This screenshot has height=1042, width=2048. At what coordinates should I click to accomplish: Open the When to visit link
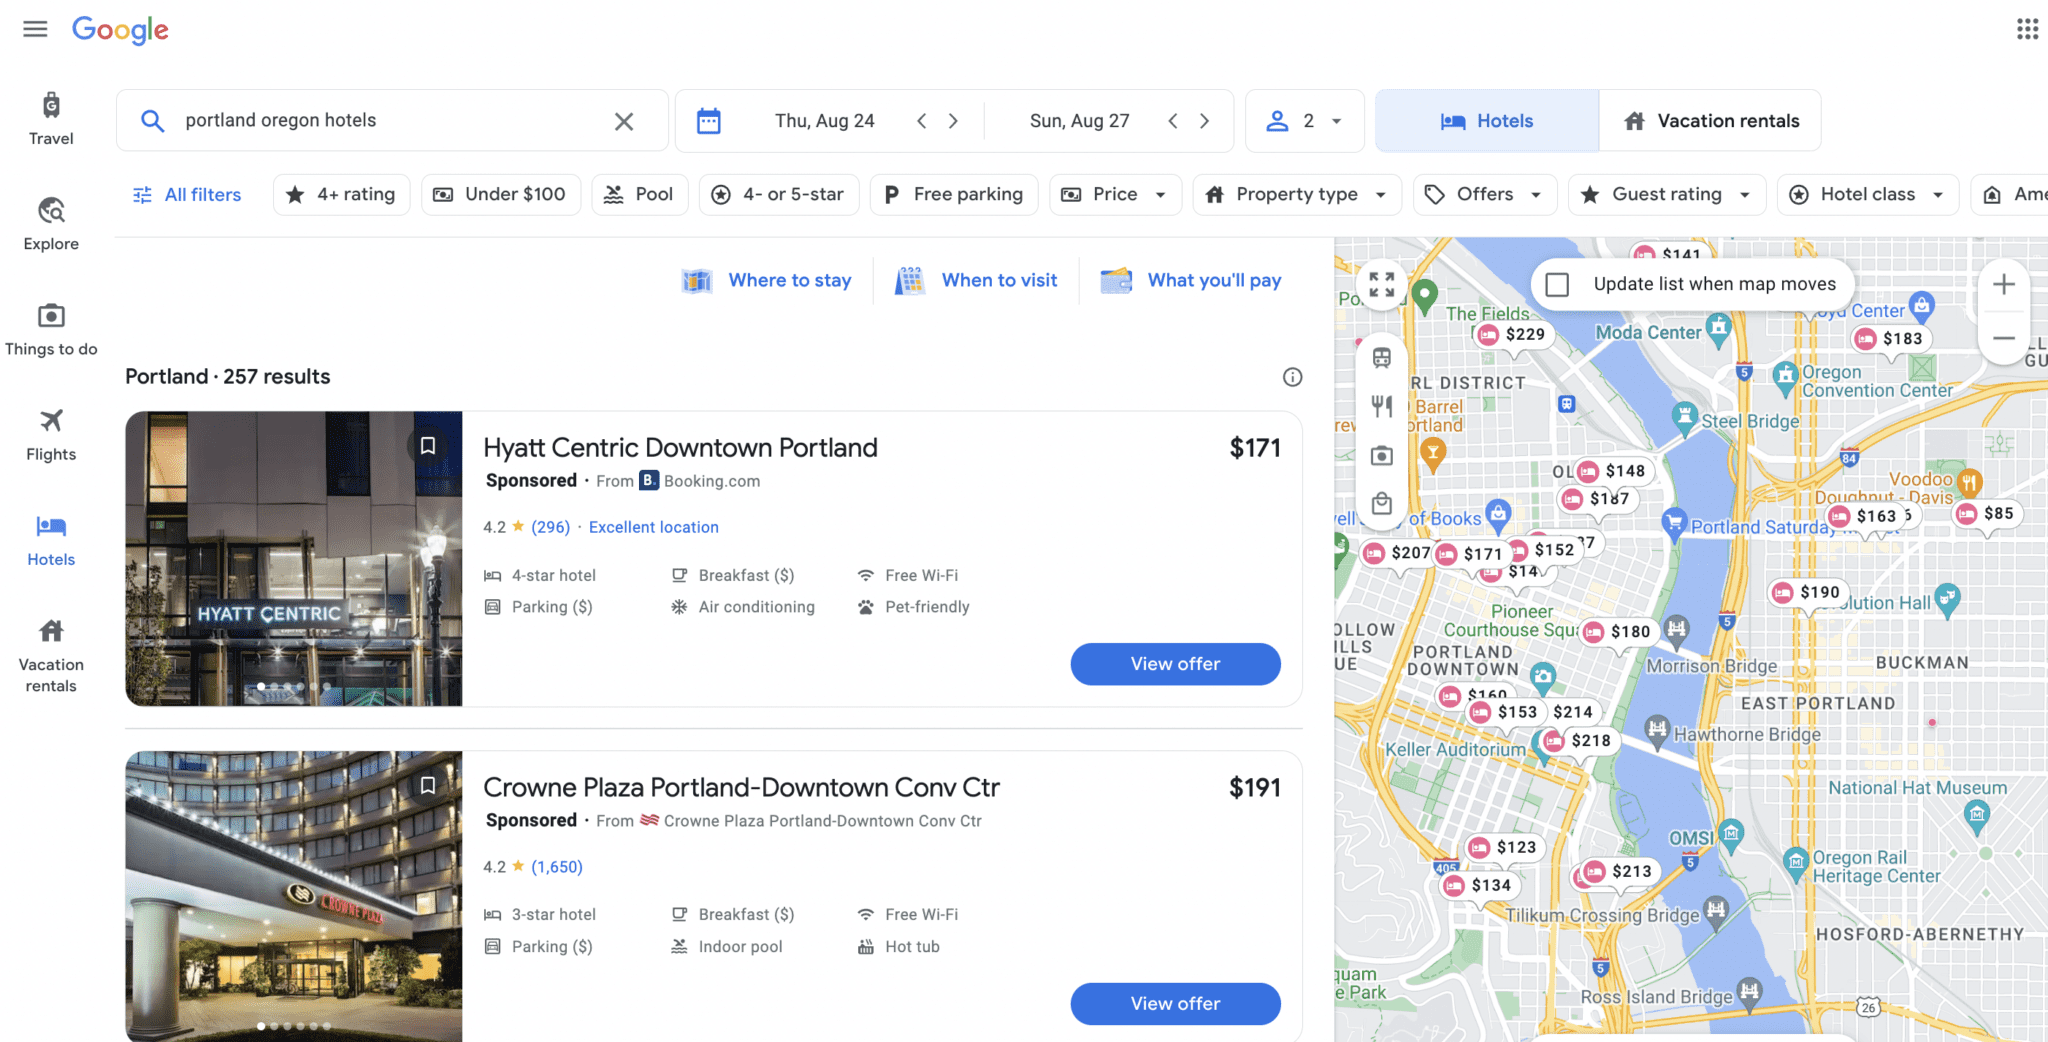coord(999,280)
